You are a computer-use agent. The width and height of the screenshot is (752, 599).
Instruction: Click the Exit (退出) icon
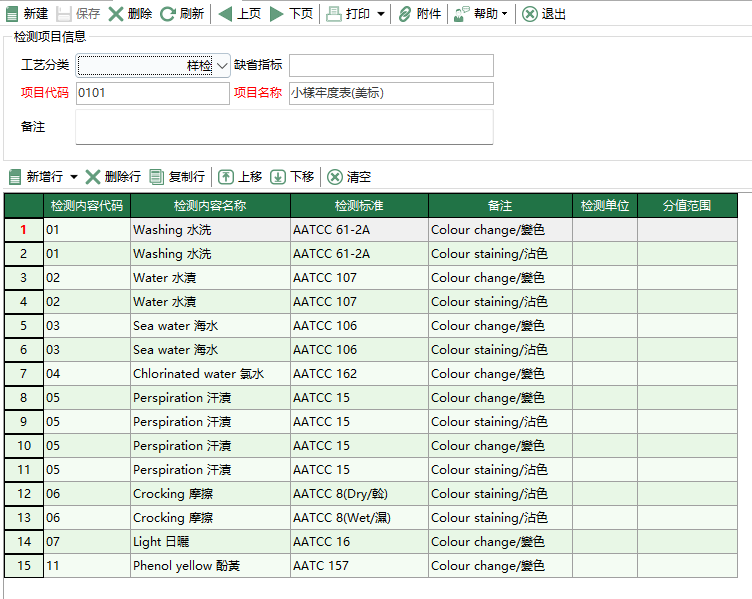[530, 14]
